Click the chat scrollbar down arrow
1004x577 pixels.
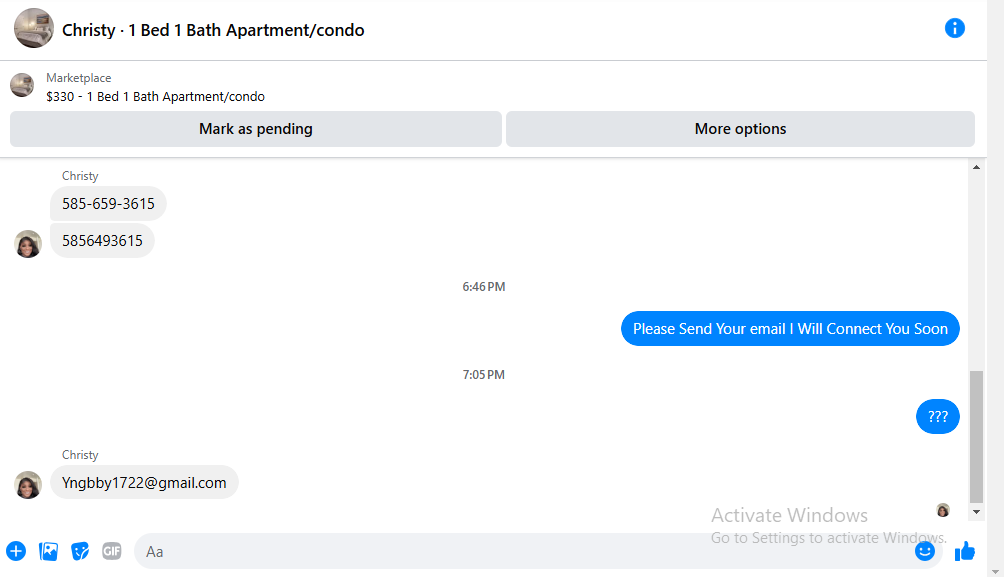point(976,512)
